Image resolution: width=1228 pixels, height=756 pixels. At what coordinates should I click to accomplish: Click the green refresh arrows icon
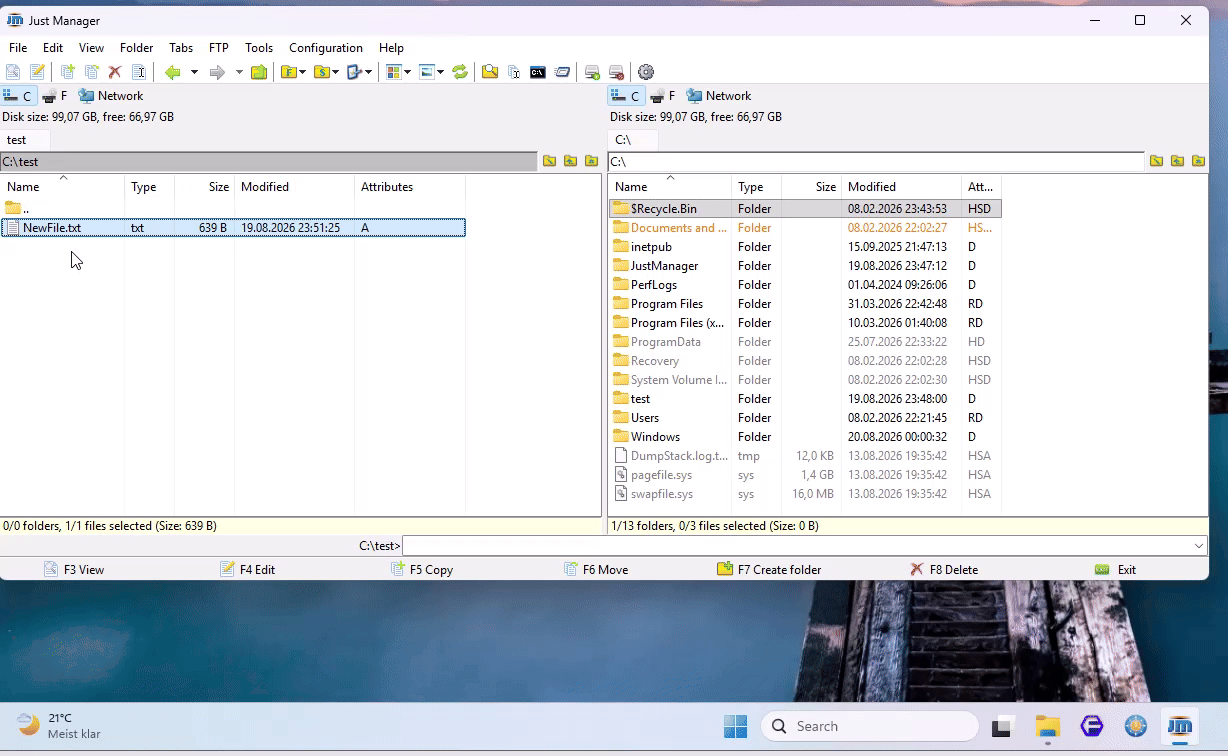tap(460, 72)
